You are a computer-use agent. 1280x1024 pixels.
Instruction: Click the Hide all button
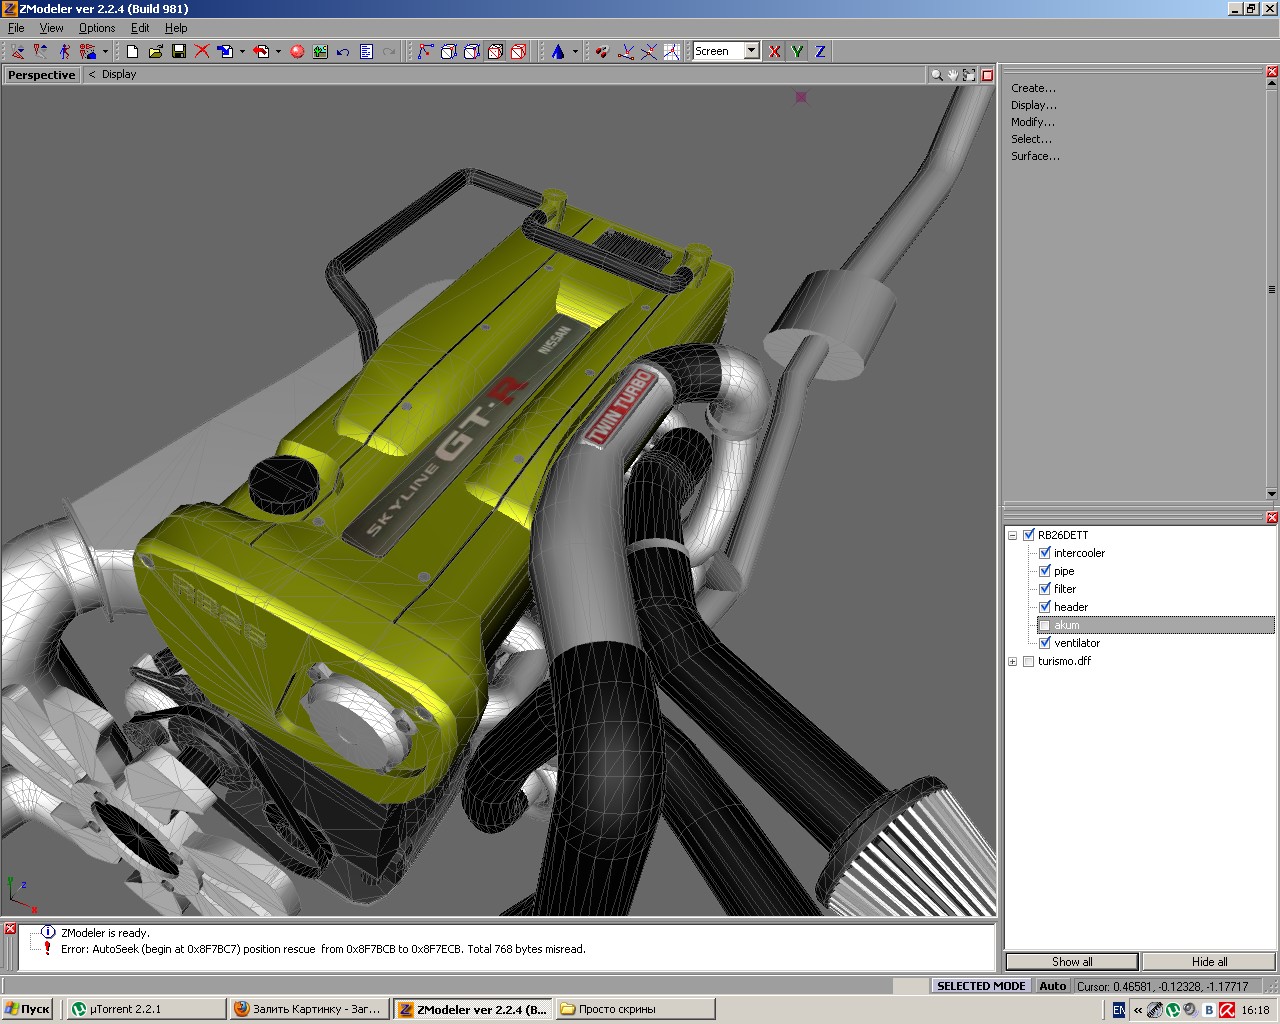pyautogui.click(x=1209, y=962)
